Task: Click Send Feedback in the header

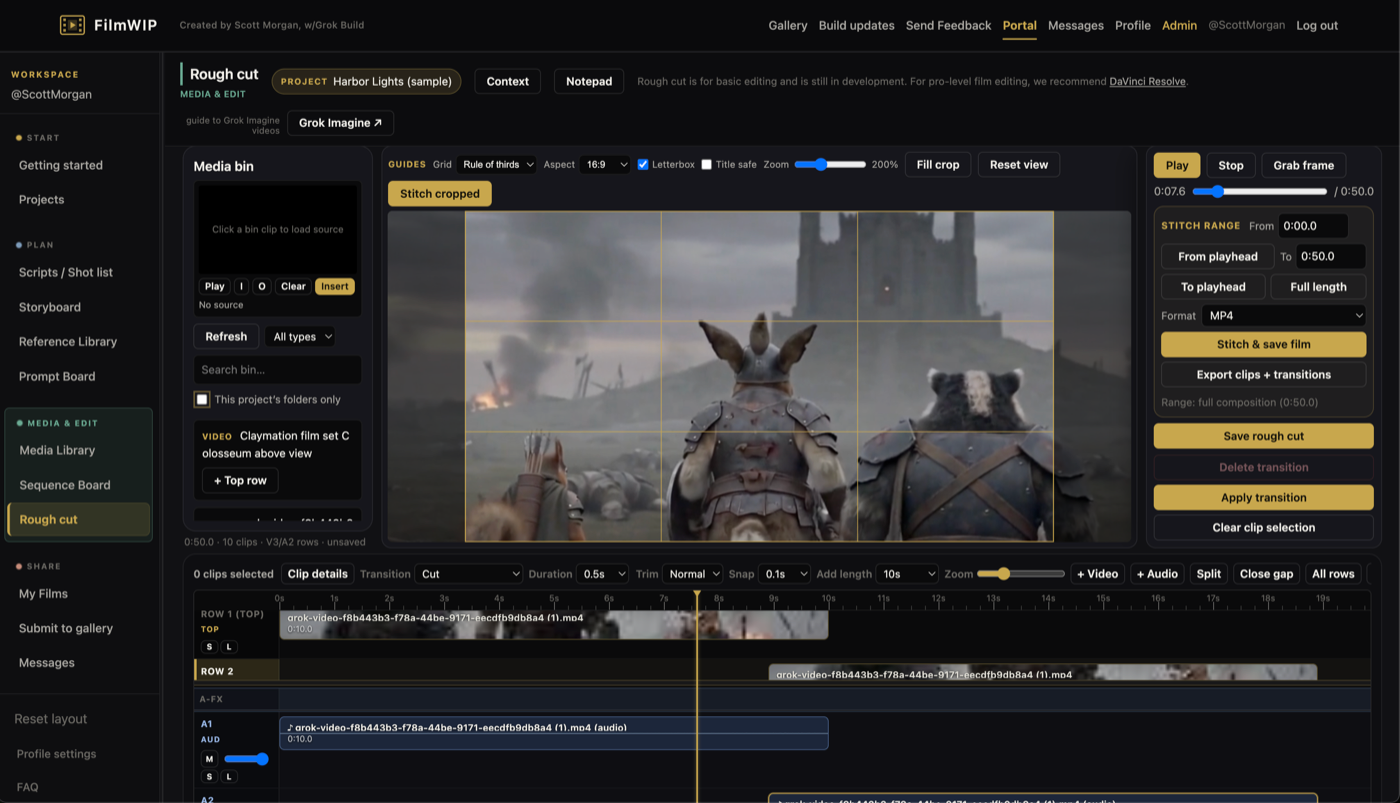Action: 949,25
